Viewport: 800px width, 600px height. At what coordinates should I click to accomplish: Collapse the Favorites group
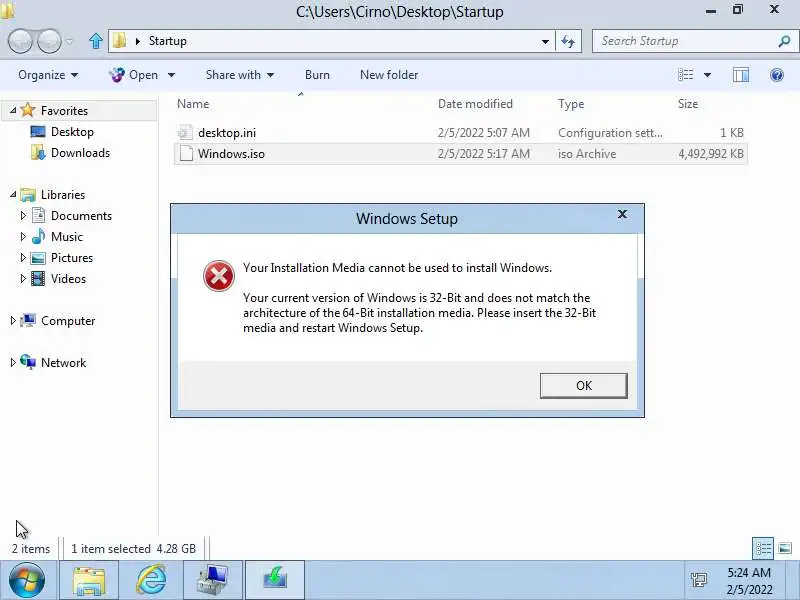click(13, 110)
